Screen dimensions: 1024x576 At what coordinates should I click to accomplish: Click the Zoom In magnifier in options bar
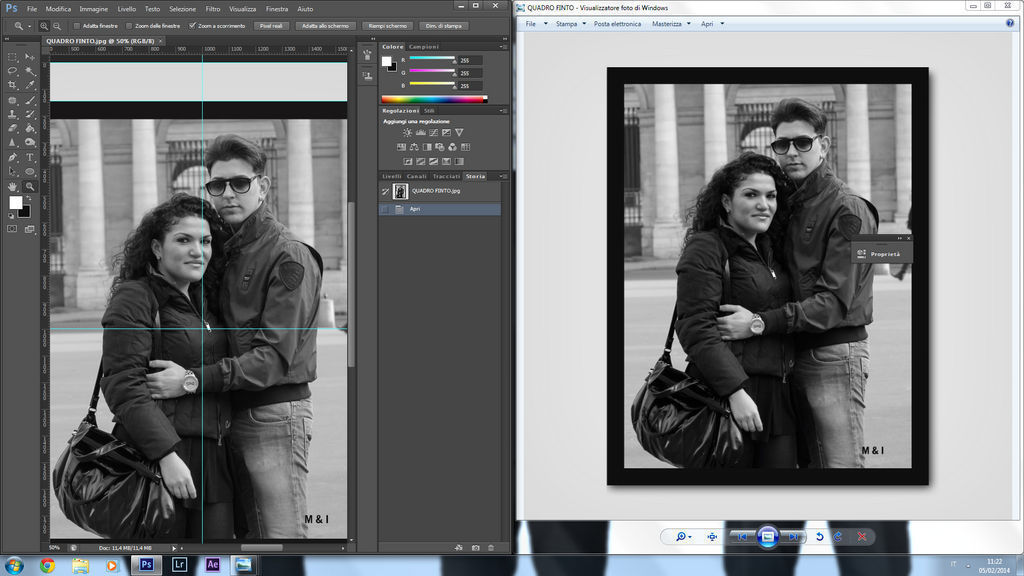click(x=44, y=26)
